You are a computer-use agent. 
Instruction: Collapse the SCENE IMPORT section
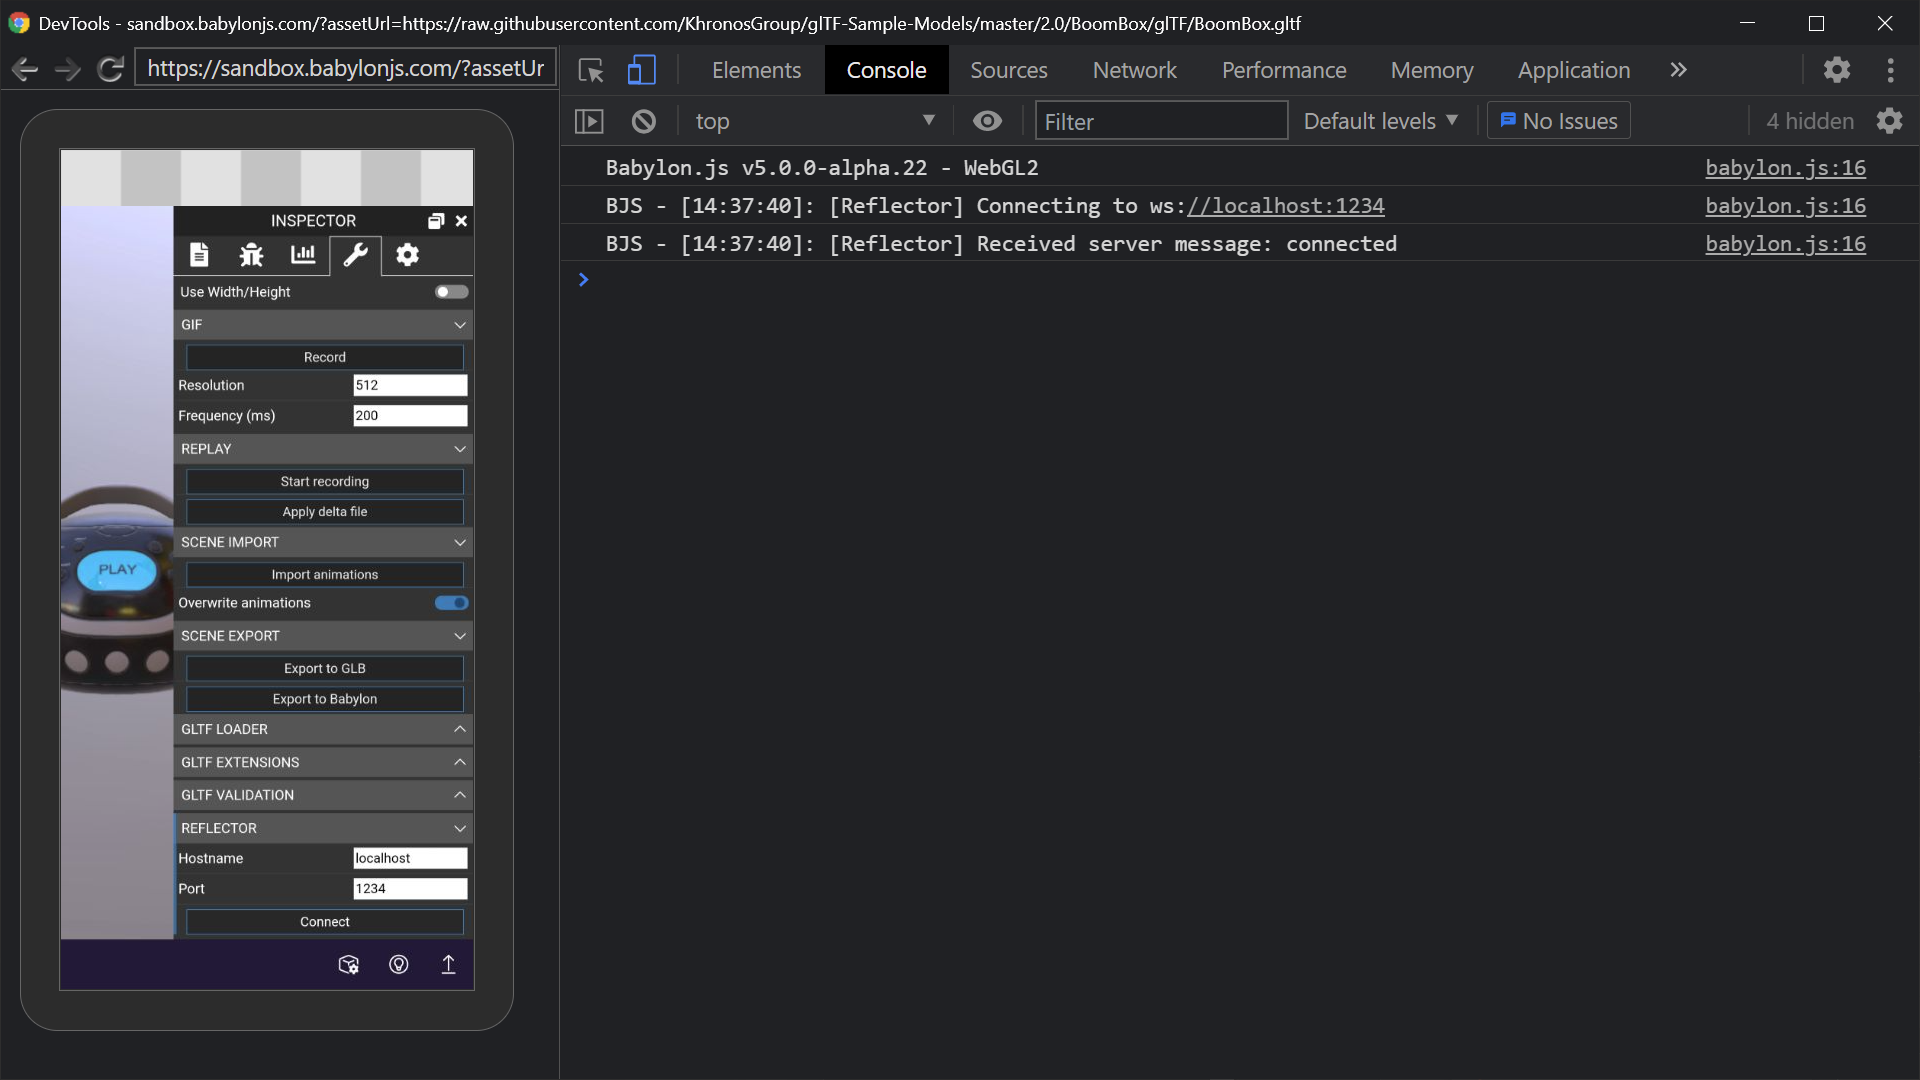click(323, 542)
